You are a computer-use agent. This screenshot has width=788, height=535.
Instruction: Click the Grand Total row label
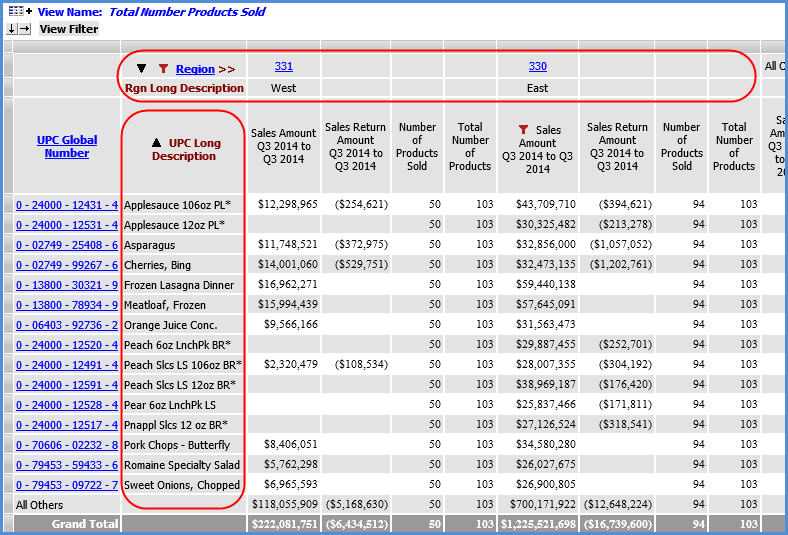click(85, 524)
